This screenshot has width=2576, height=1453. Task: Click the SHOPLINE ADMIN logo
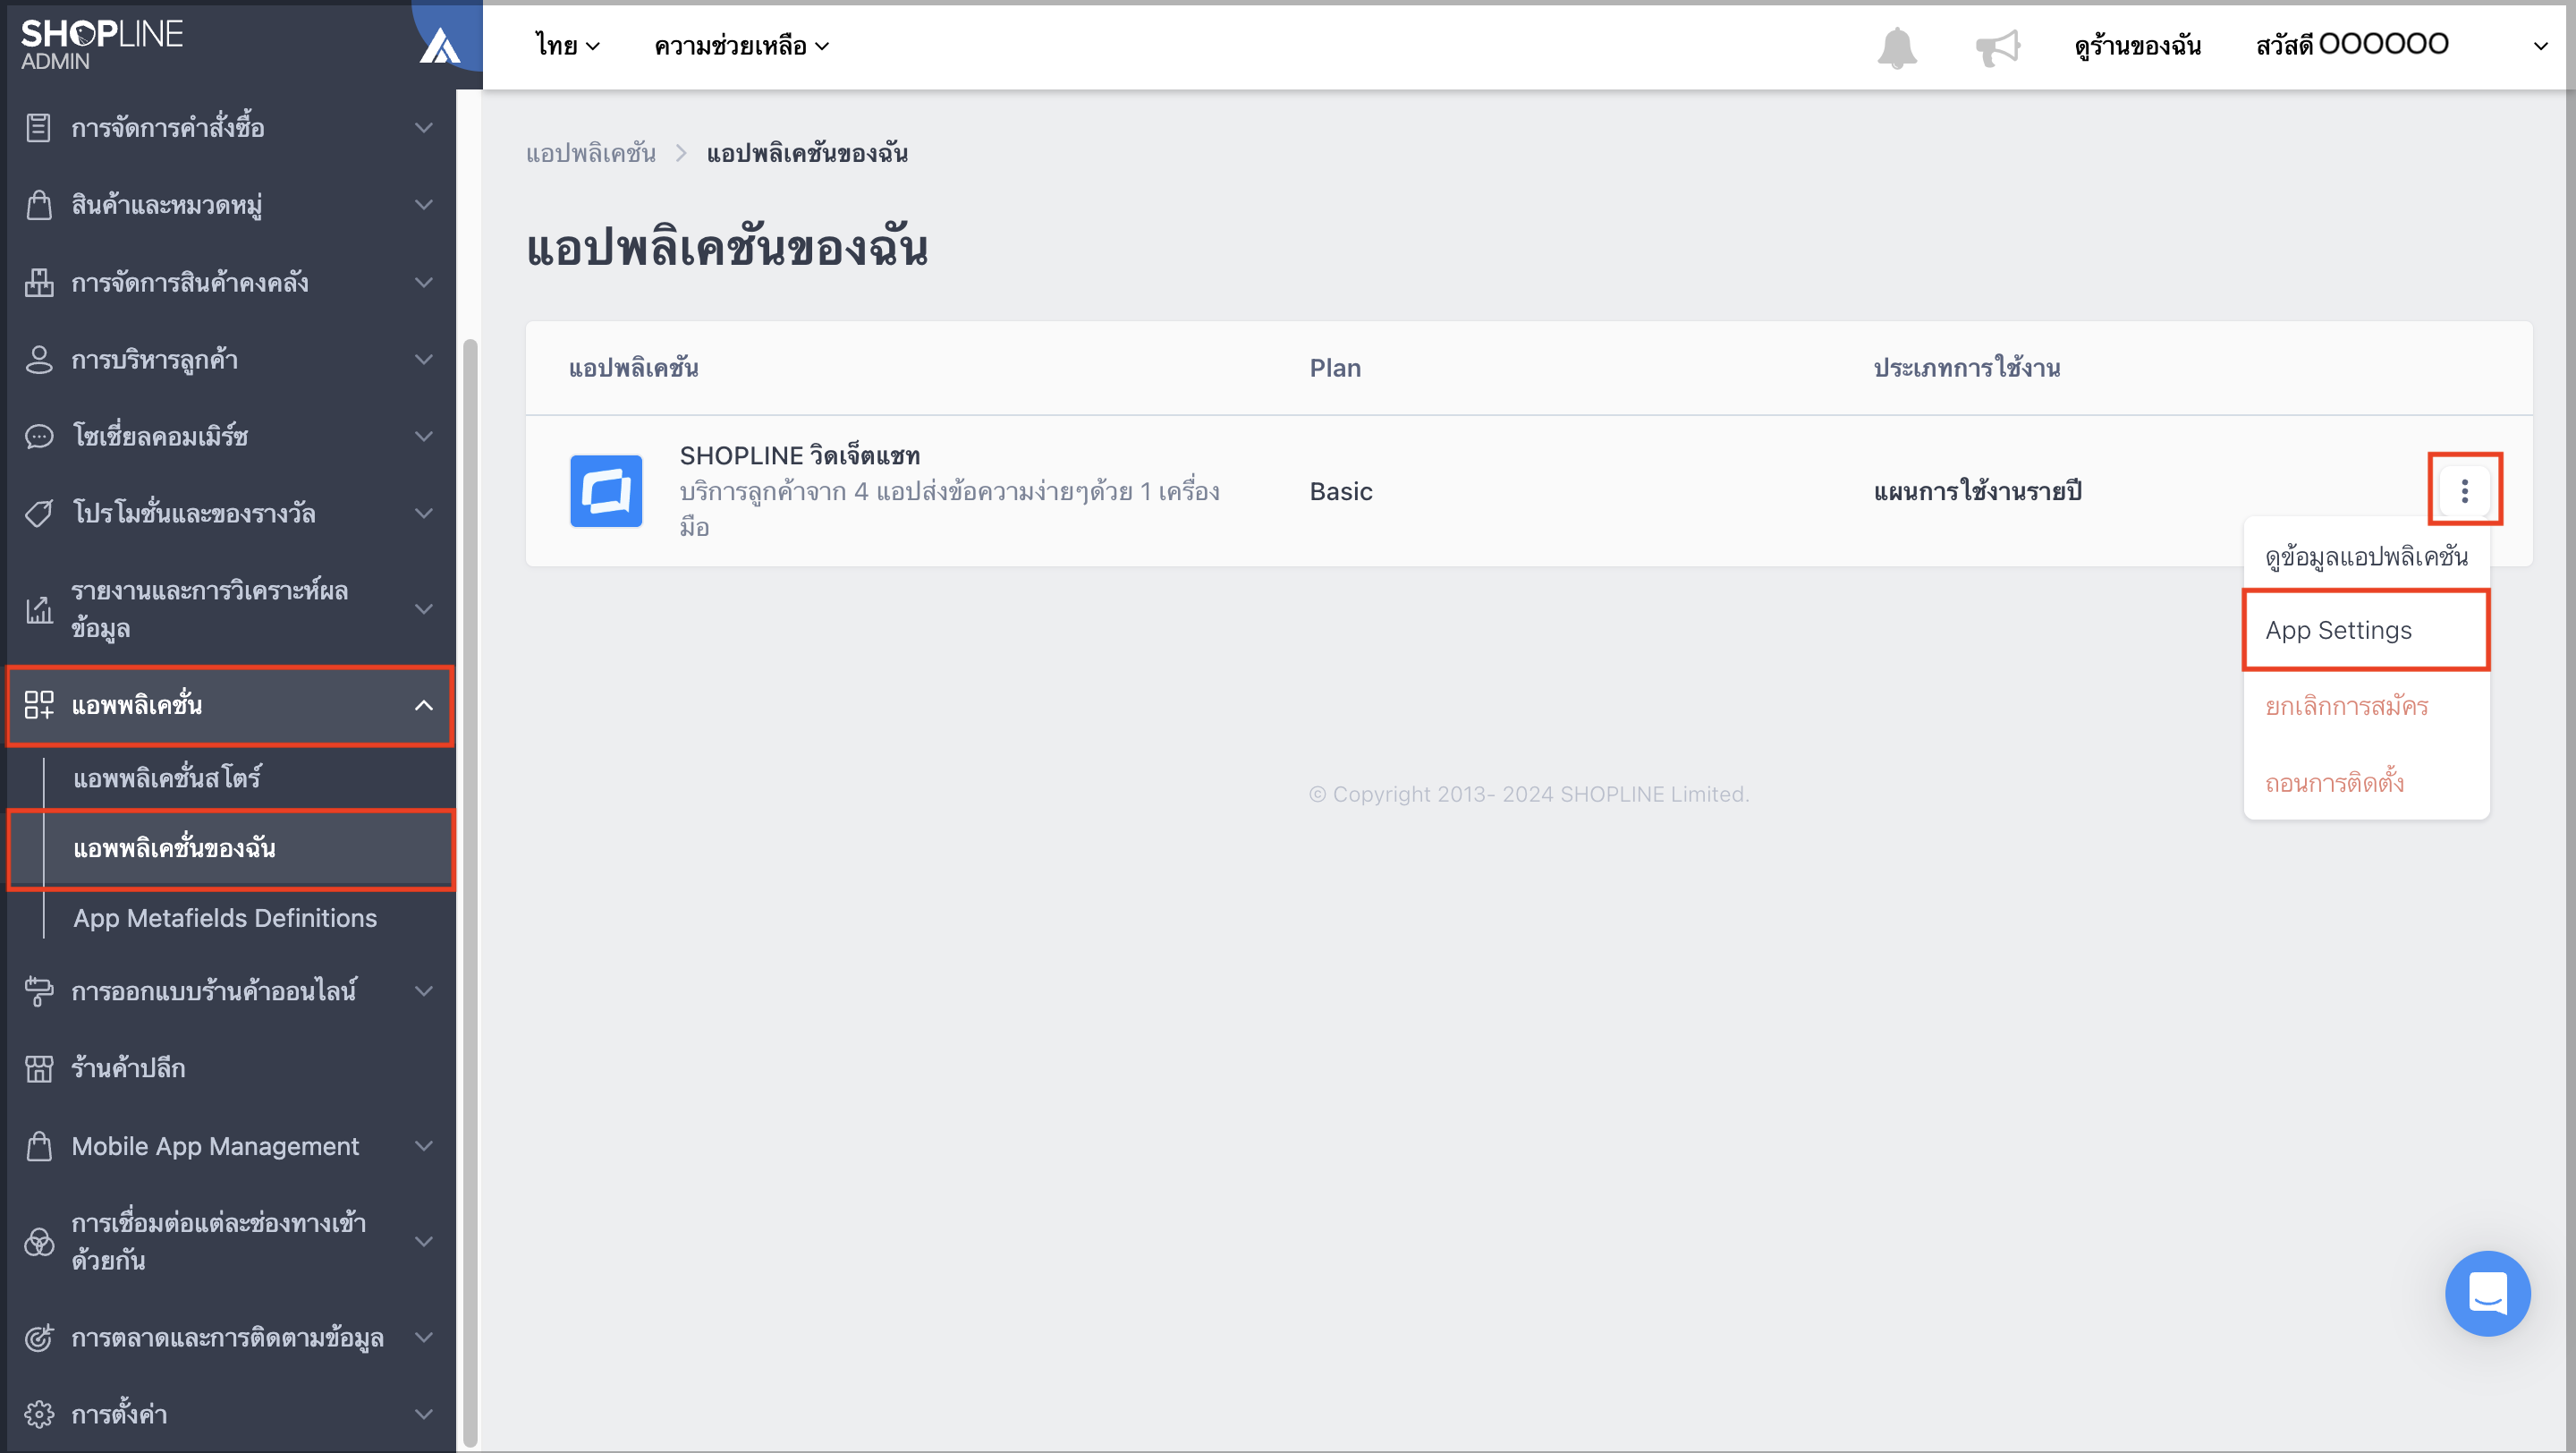[101, 45]
